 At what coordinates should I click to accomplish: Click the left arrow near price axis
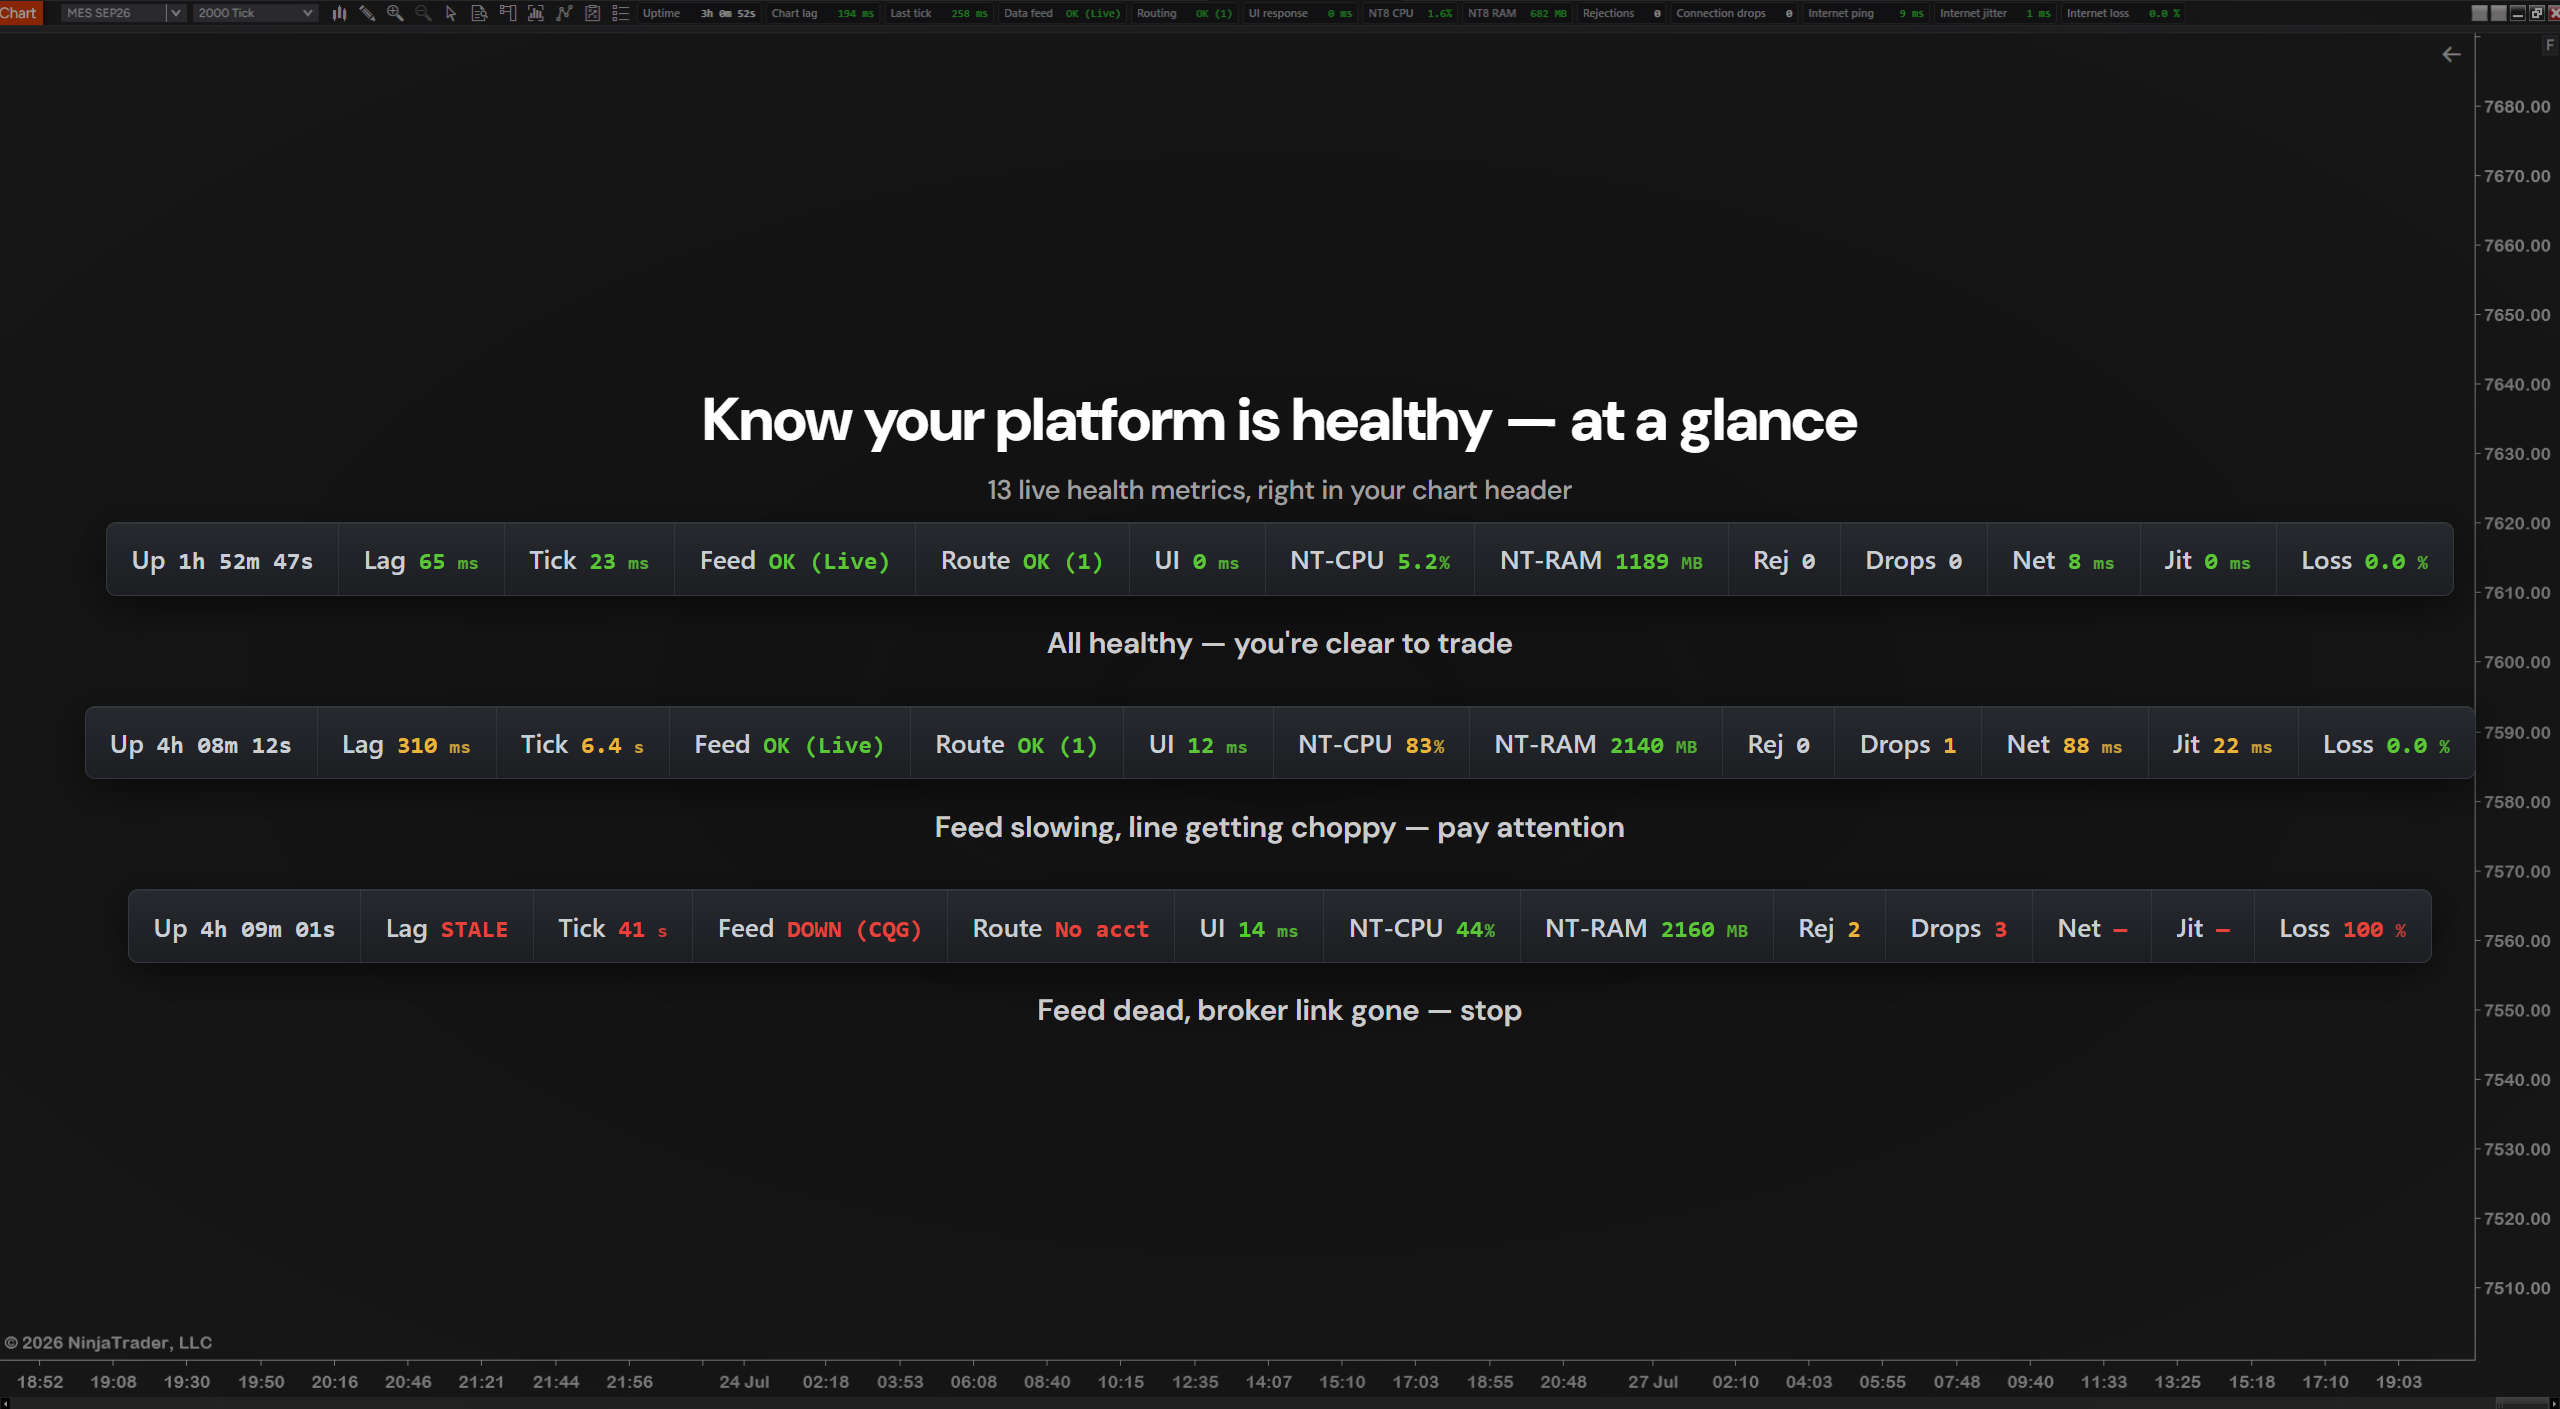point(2451,54)
